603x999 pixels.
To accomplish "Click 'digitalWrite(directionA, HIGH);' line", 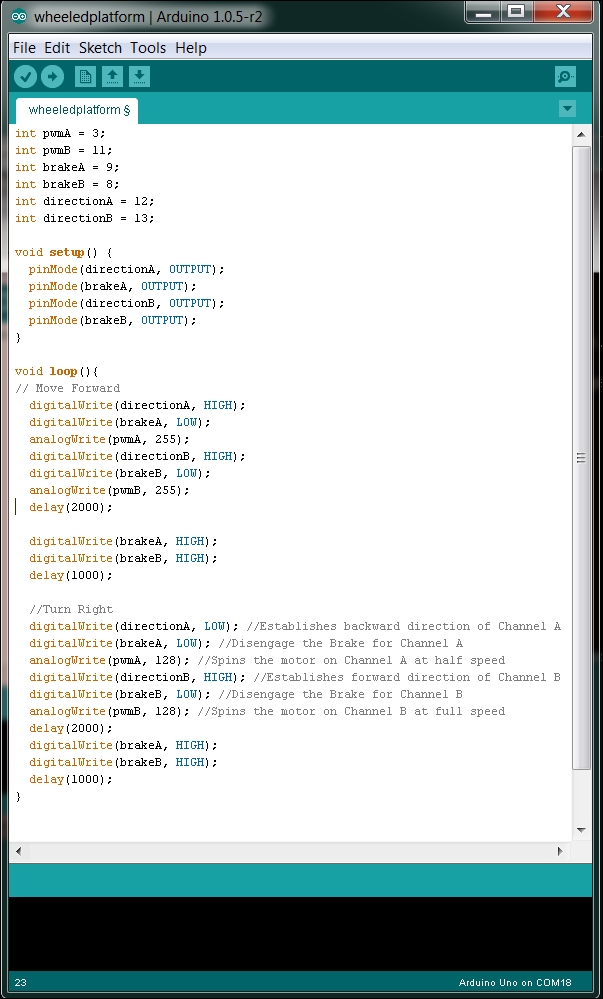I will tap(137, 405).
